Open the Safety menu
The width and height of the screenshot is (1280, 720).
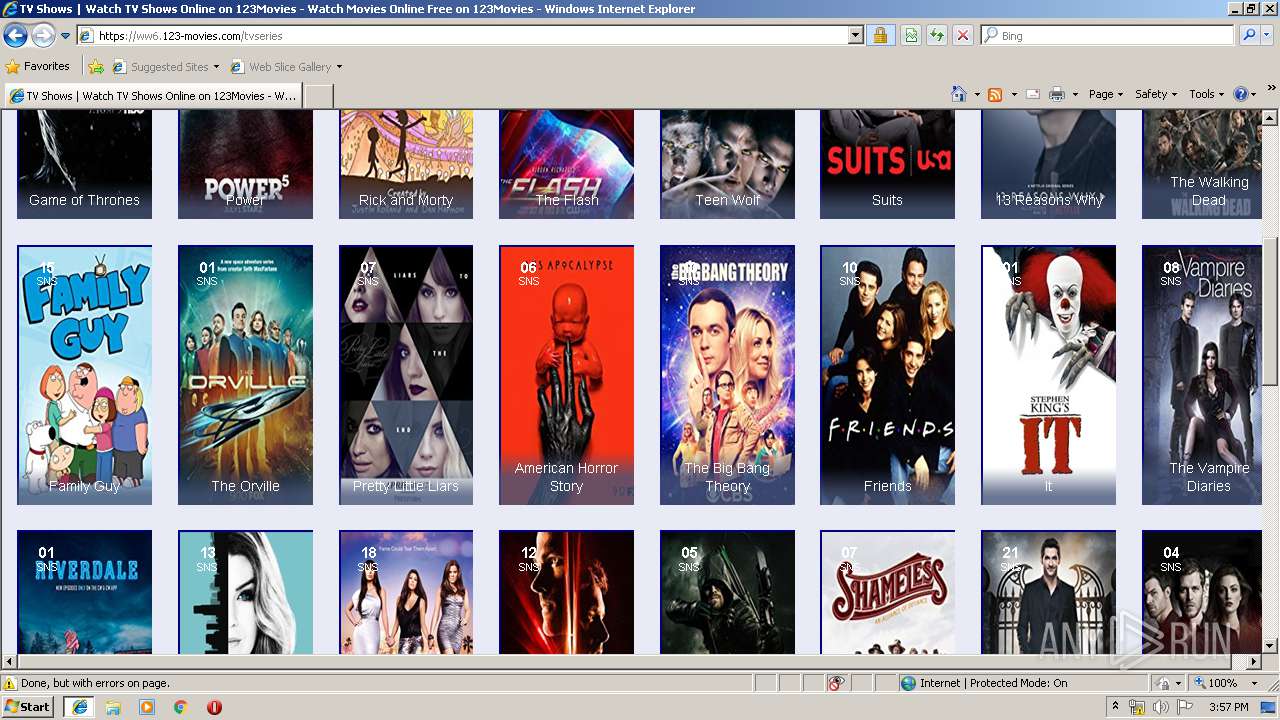click(1156, 94)
